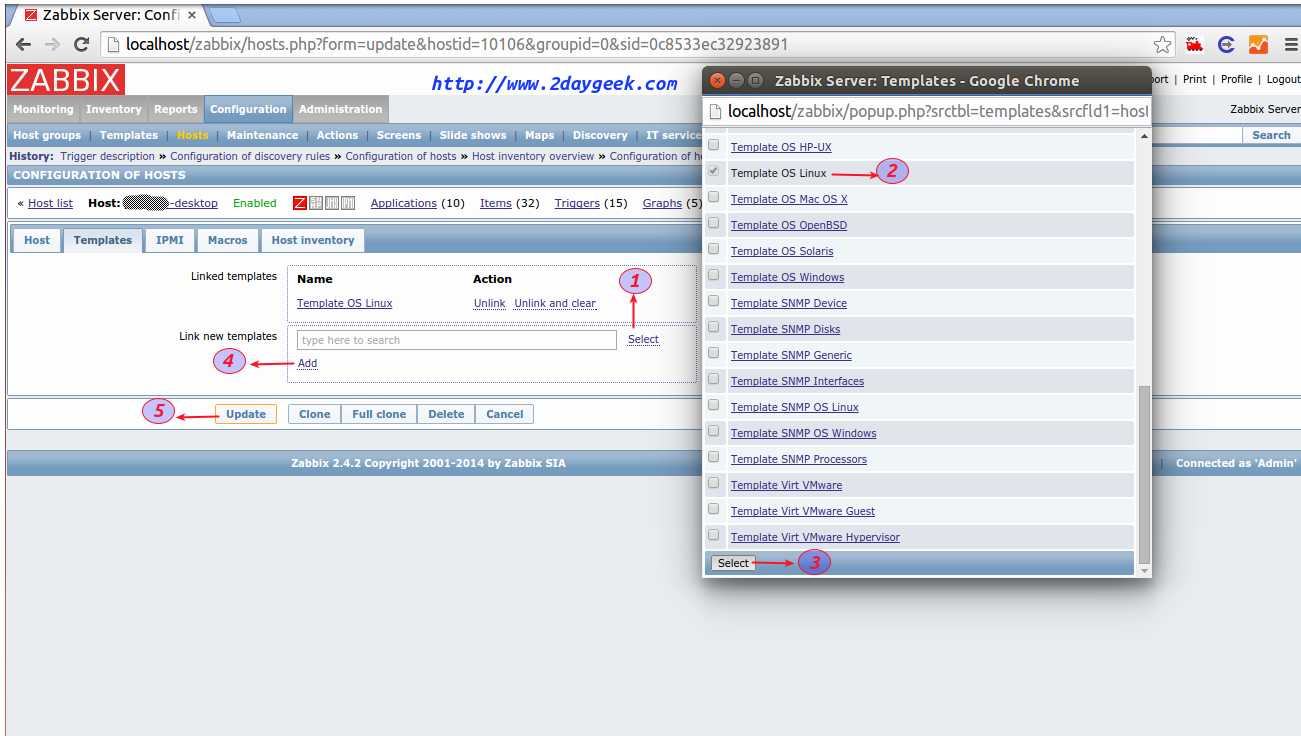Click the ZABBIX logo
The image size is (1301, 736).
(x=66, y=80)
